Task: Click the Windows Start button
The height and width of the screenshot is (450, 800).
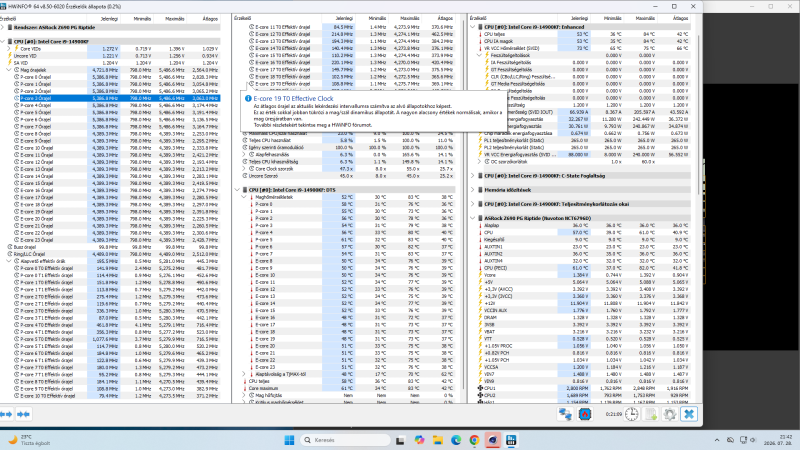Action: coord(289,440)
